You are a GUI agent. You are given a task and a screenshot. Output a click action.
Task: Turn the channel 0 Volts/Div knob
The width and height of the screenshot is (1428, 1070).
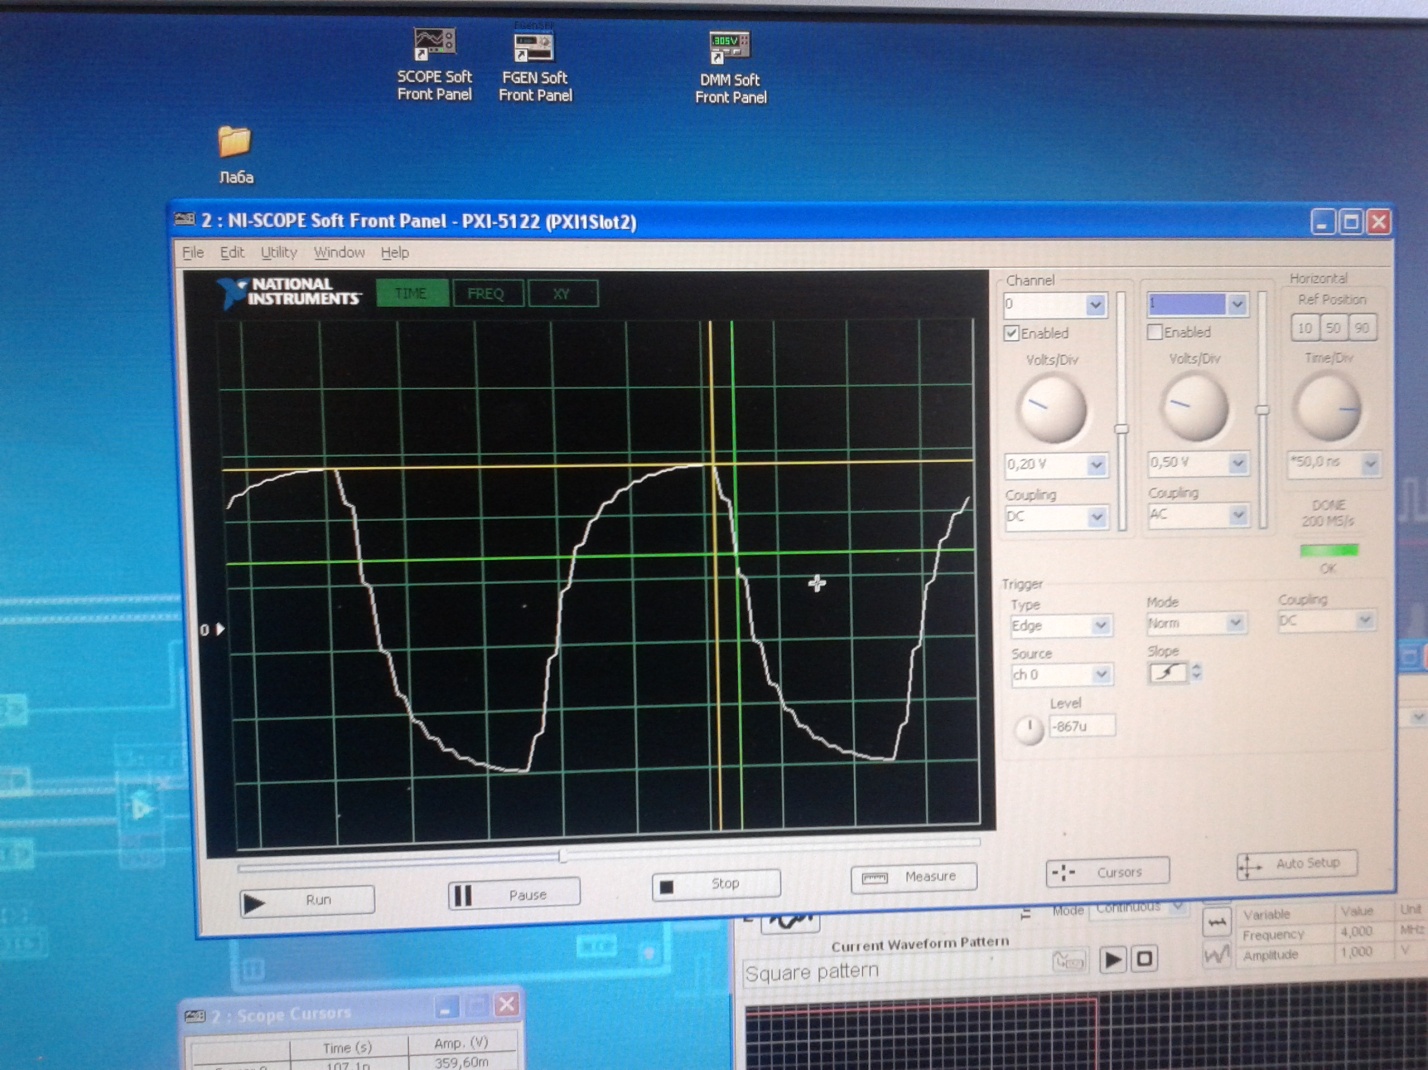tap(1051, 410)
